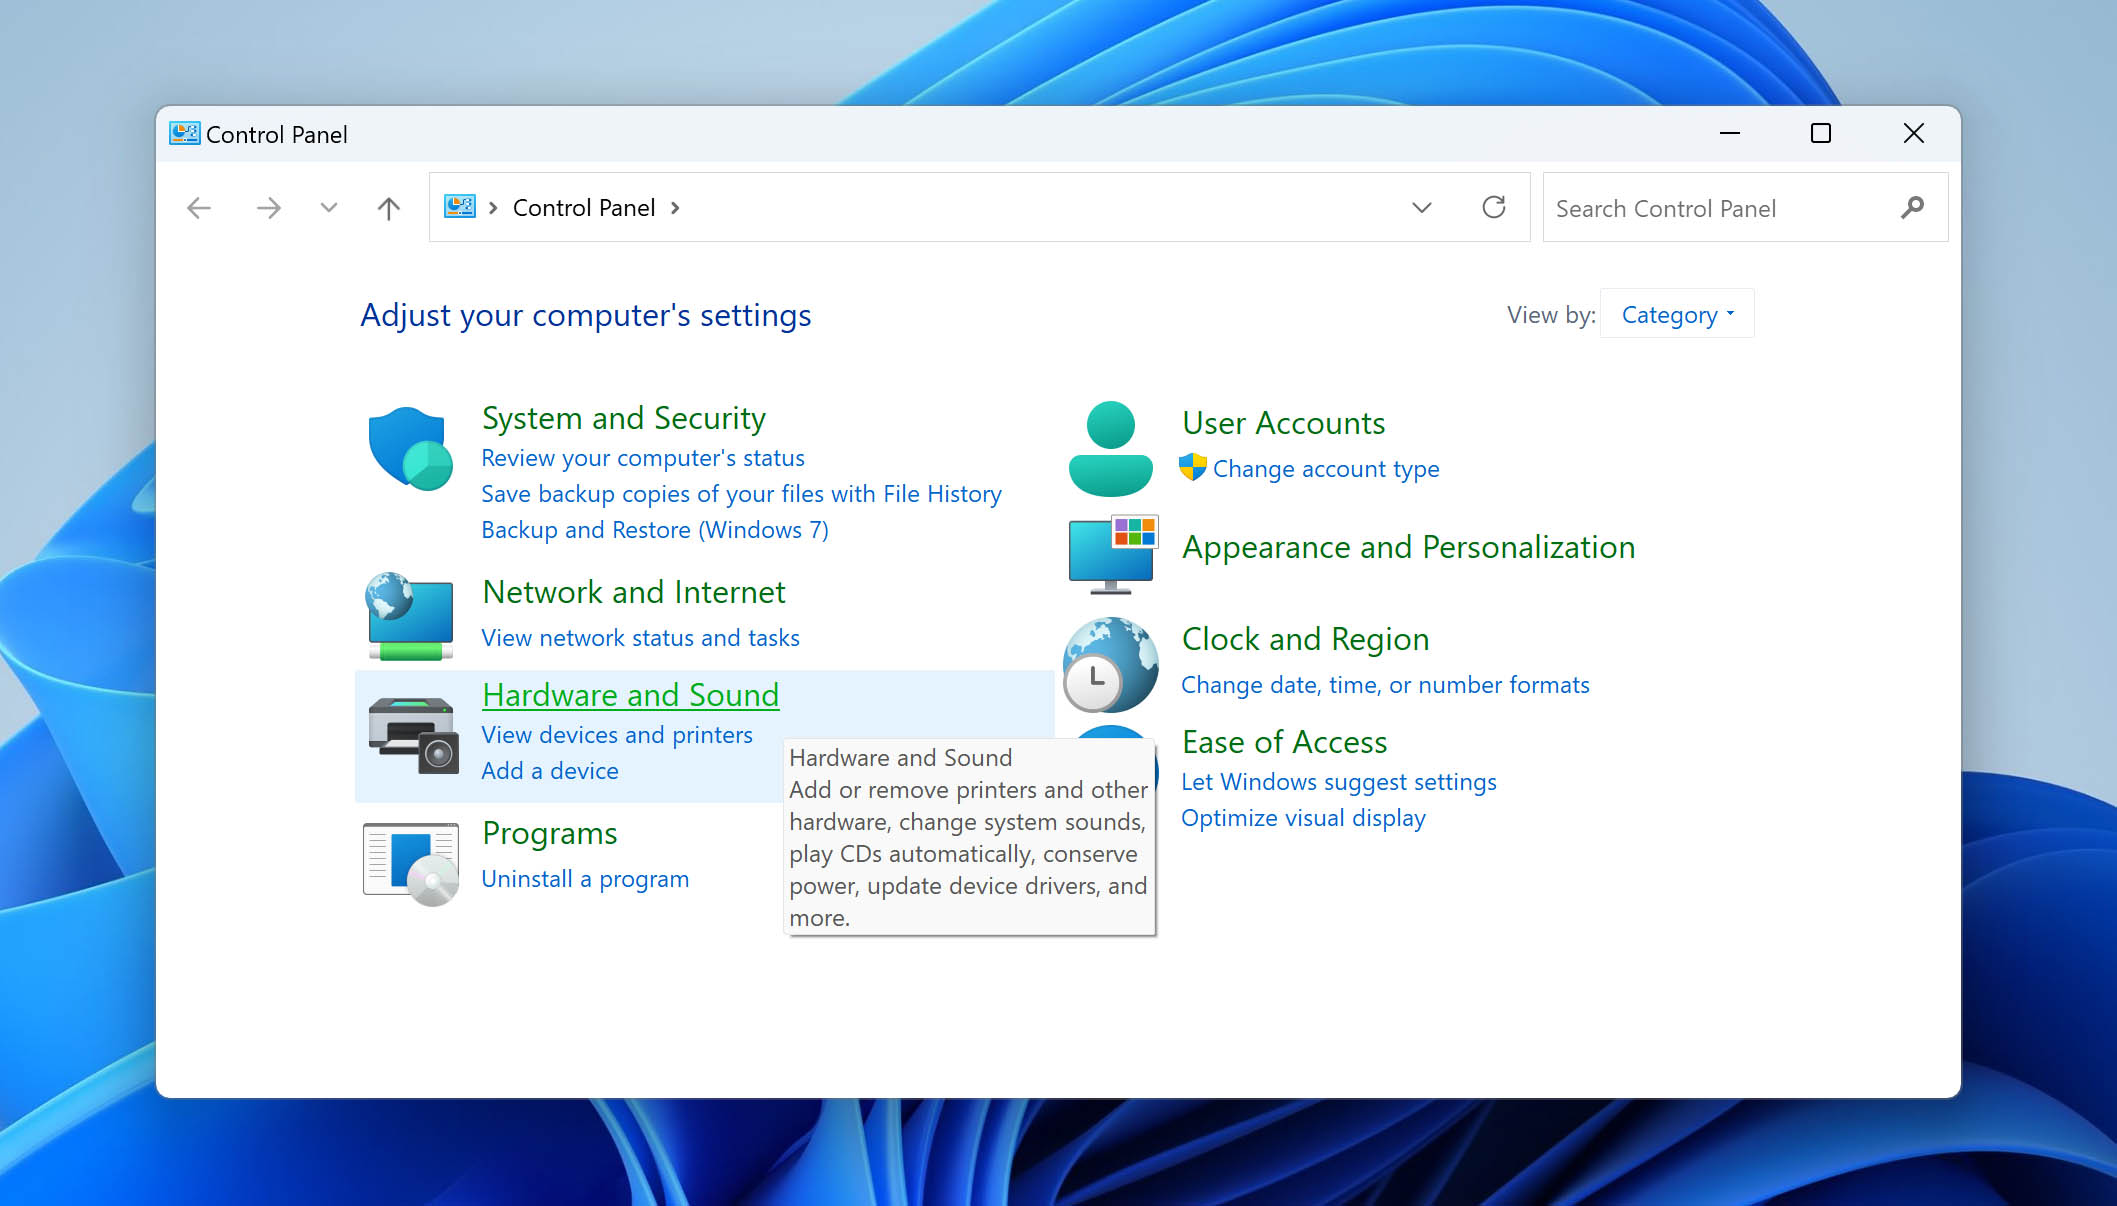Screen dimensions: 2117x1206
Task: Select Uninstall a program
Action: tap(585, 879)
